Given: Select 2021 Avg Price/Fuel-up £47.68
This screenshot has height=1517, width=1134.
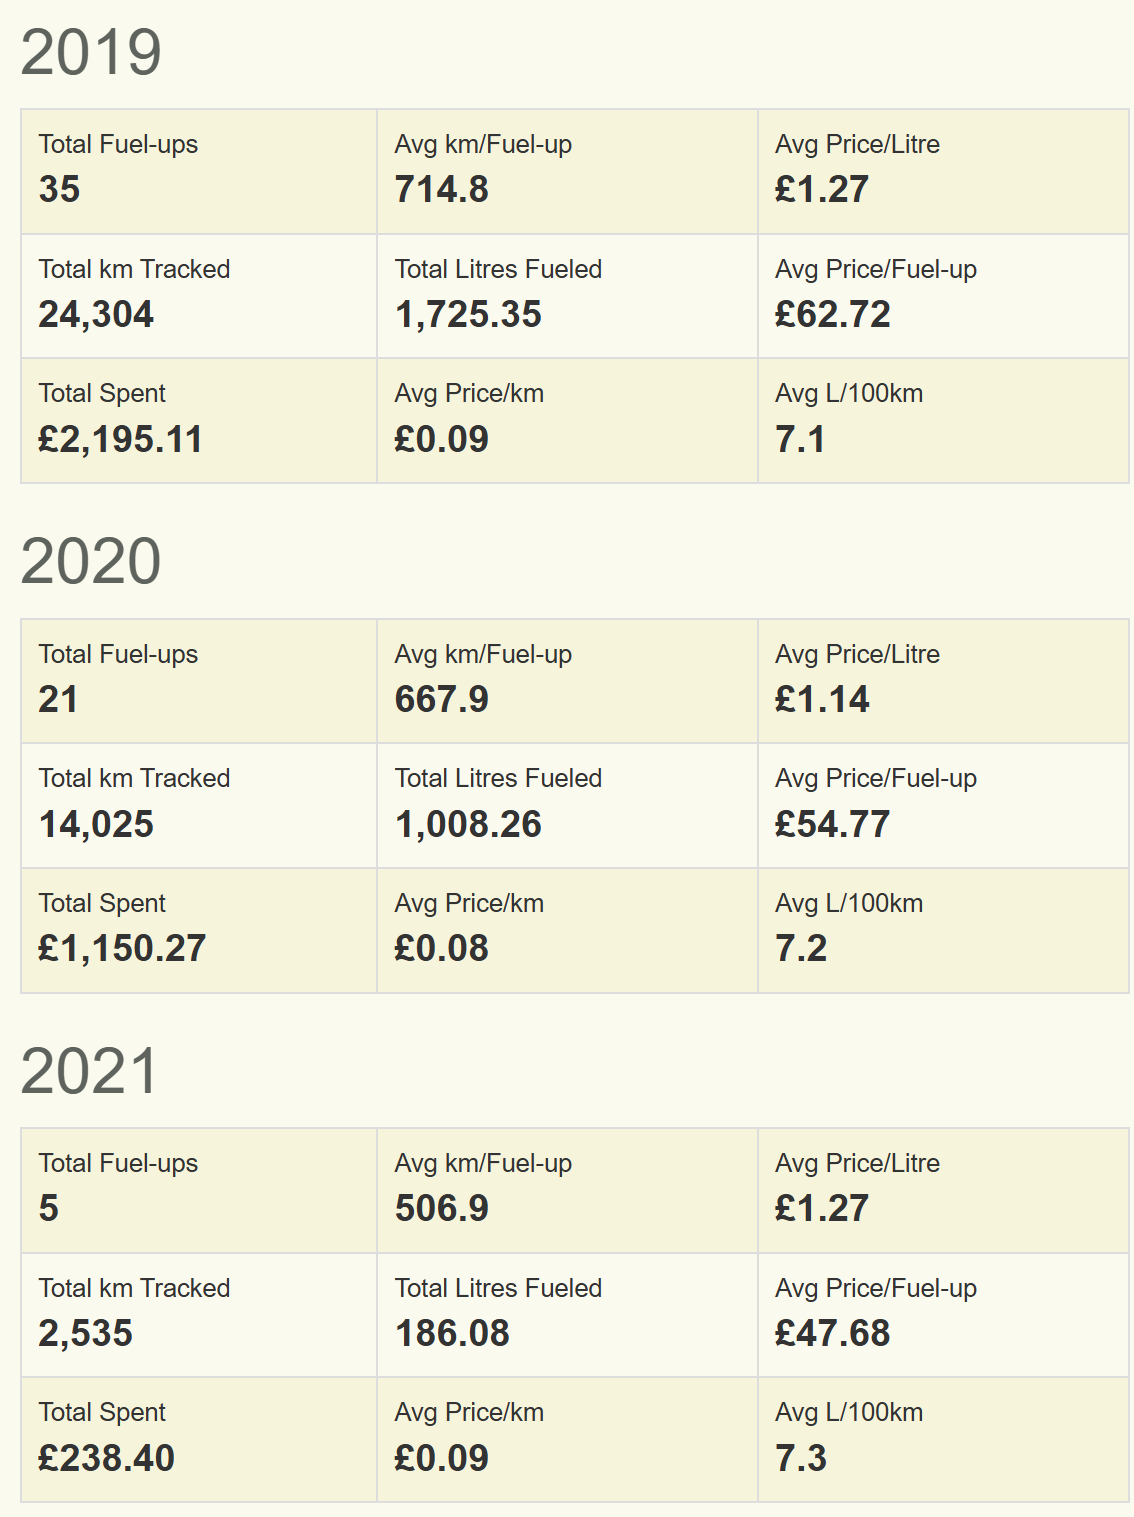Looking at the screenshot, I should [833, 1333].
